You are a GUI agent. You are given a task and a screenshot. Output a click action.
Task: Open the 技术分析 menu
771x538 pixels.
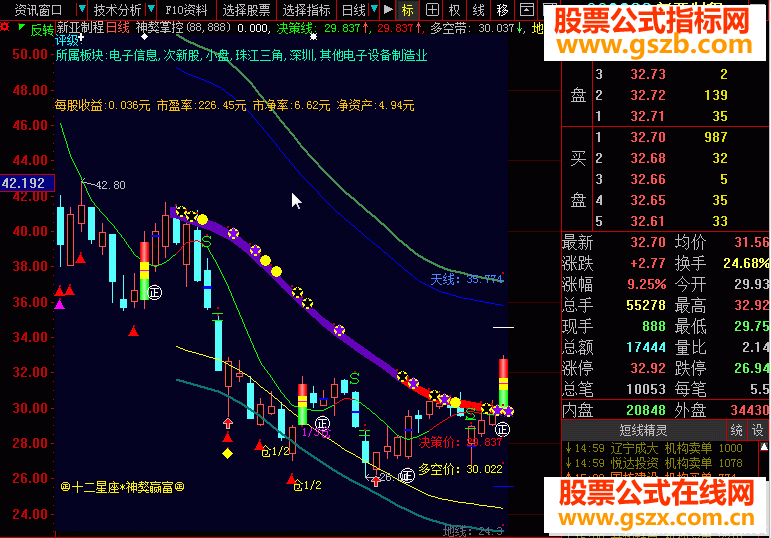click(117, 9)
